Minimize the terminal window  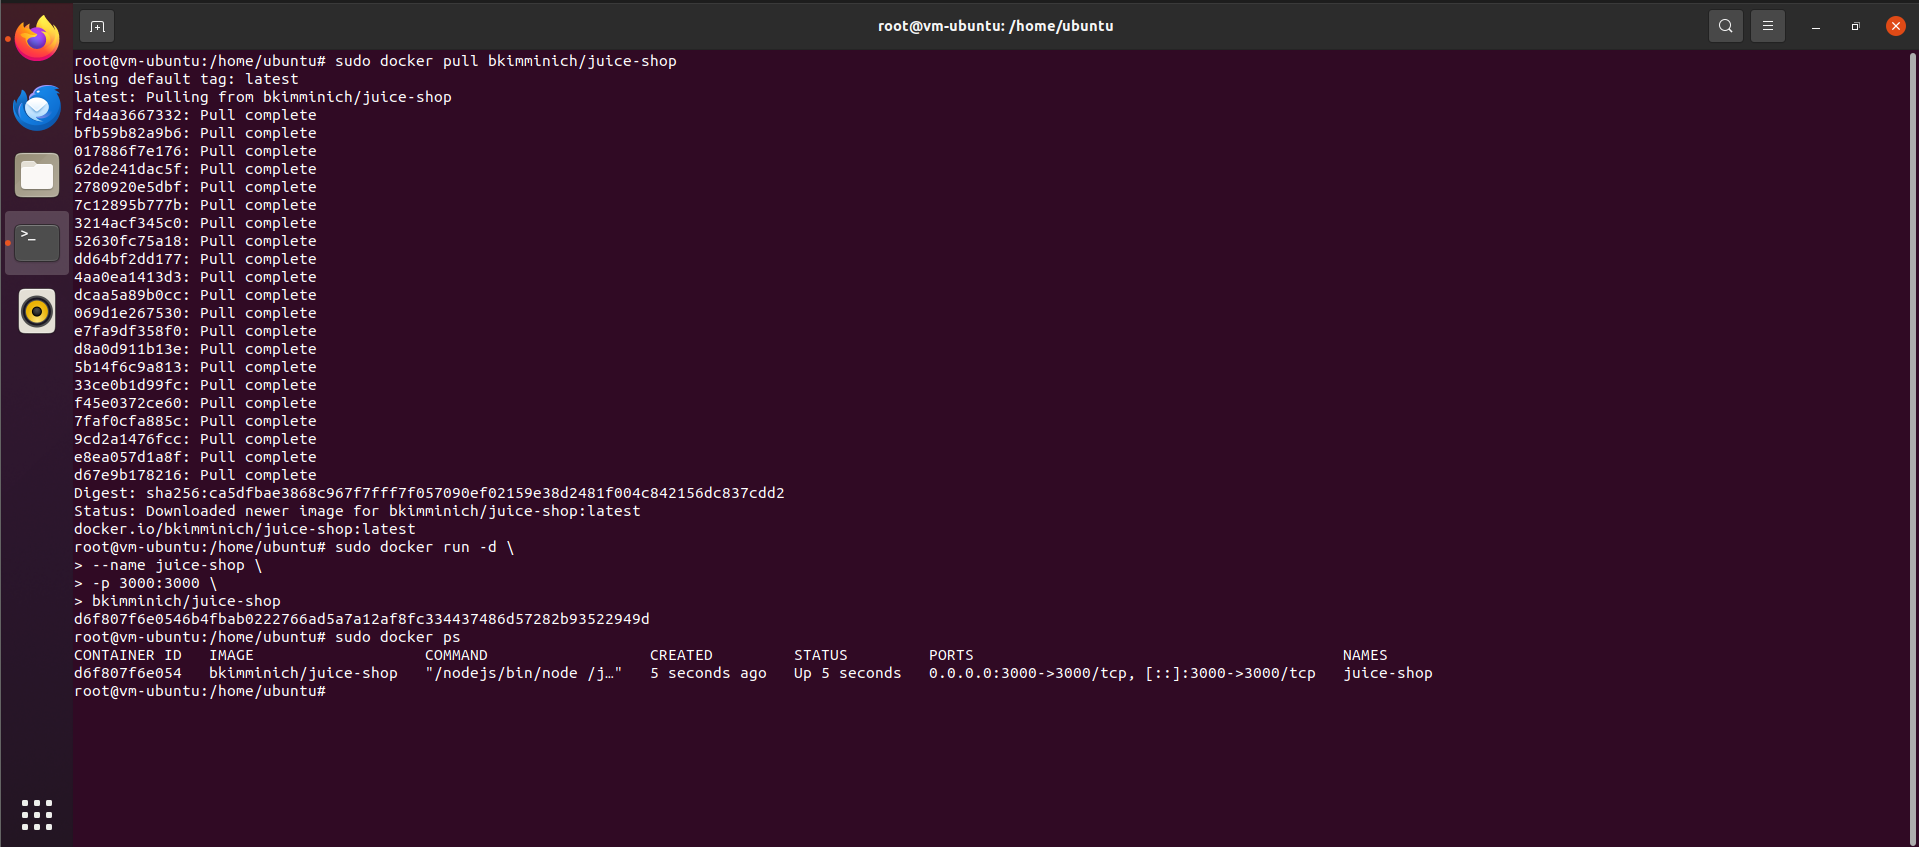(x=1815, y=26)
